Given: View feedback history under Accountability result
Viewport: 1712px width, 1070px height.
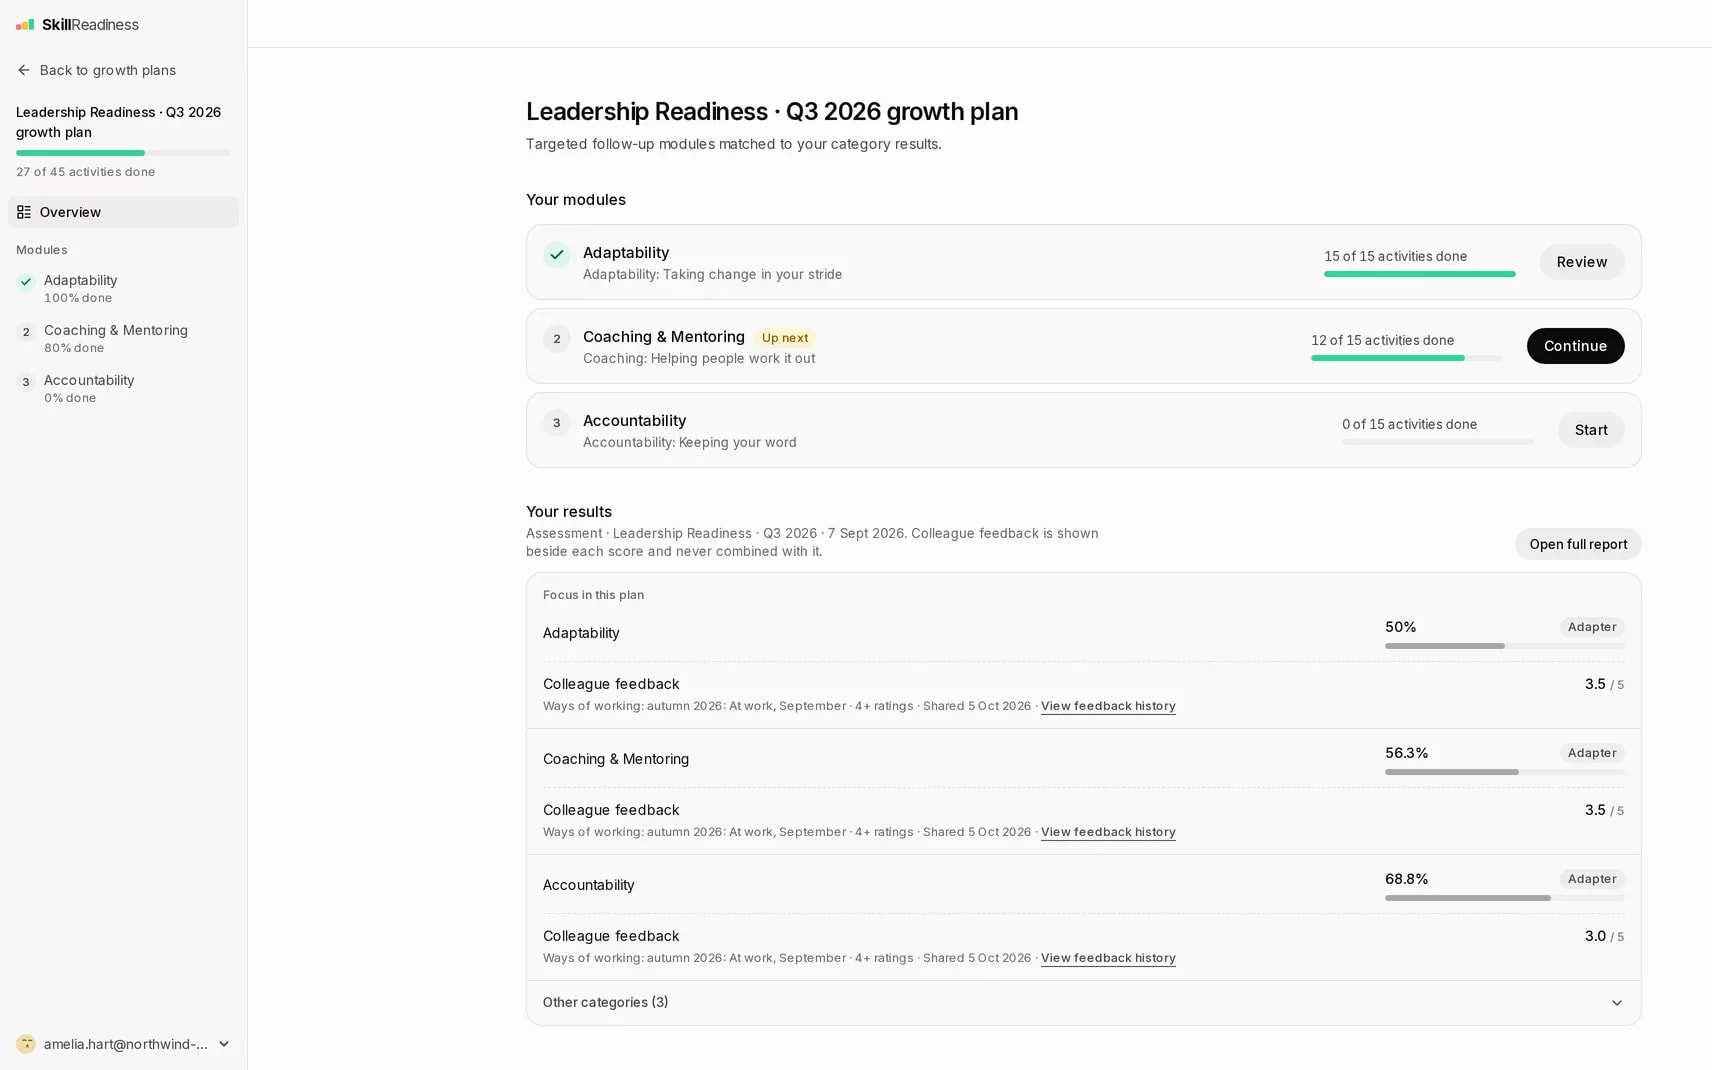Looking at the screenshot, I should [1108, 958].
